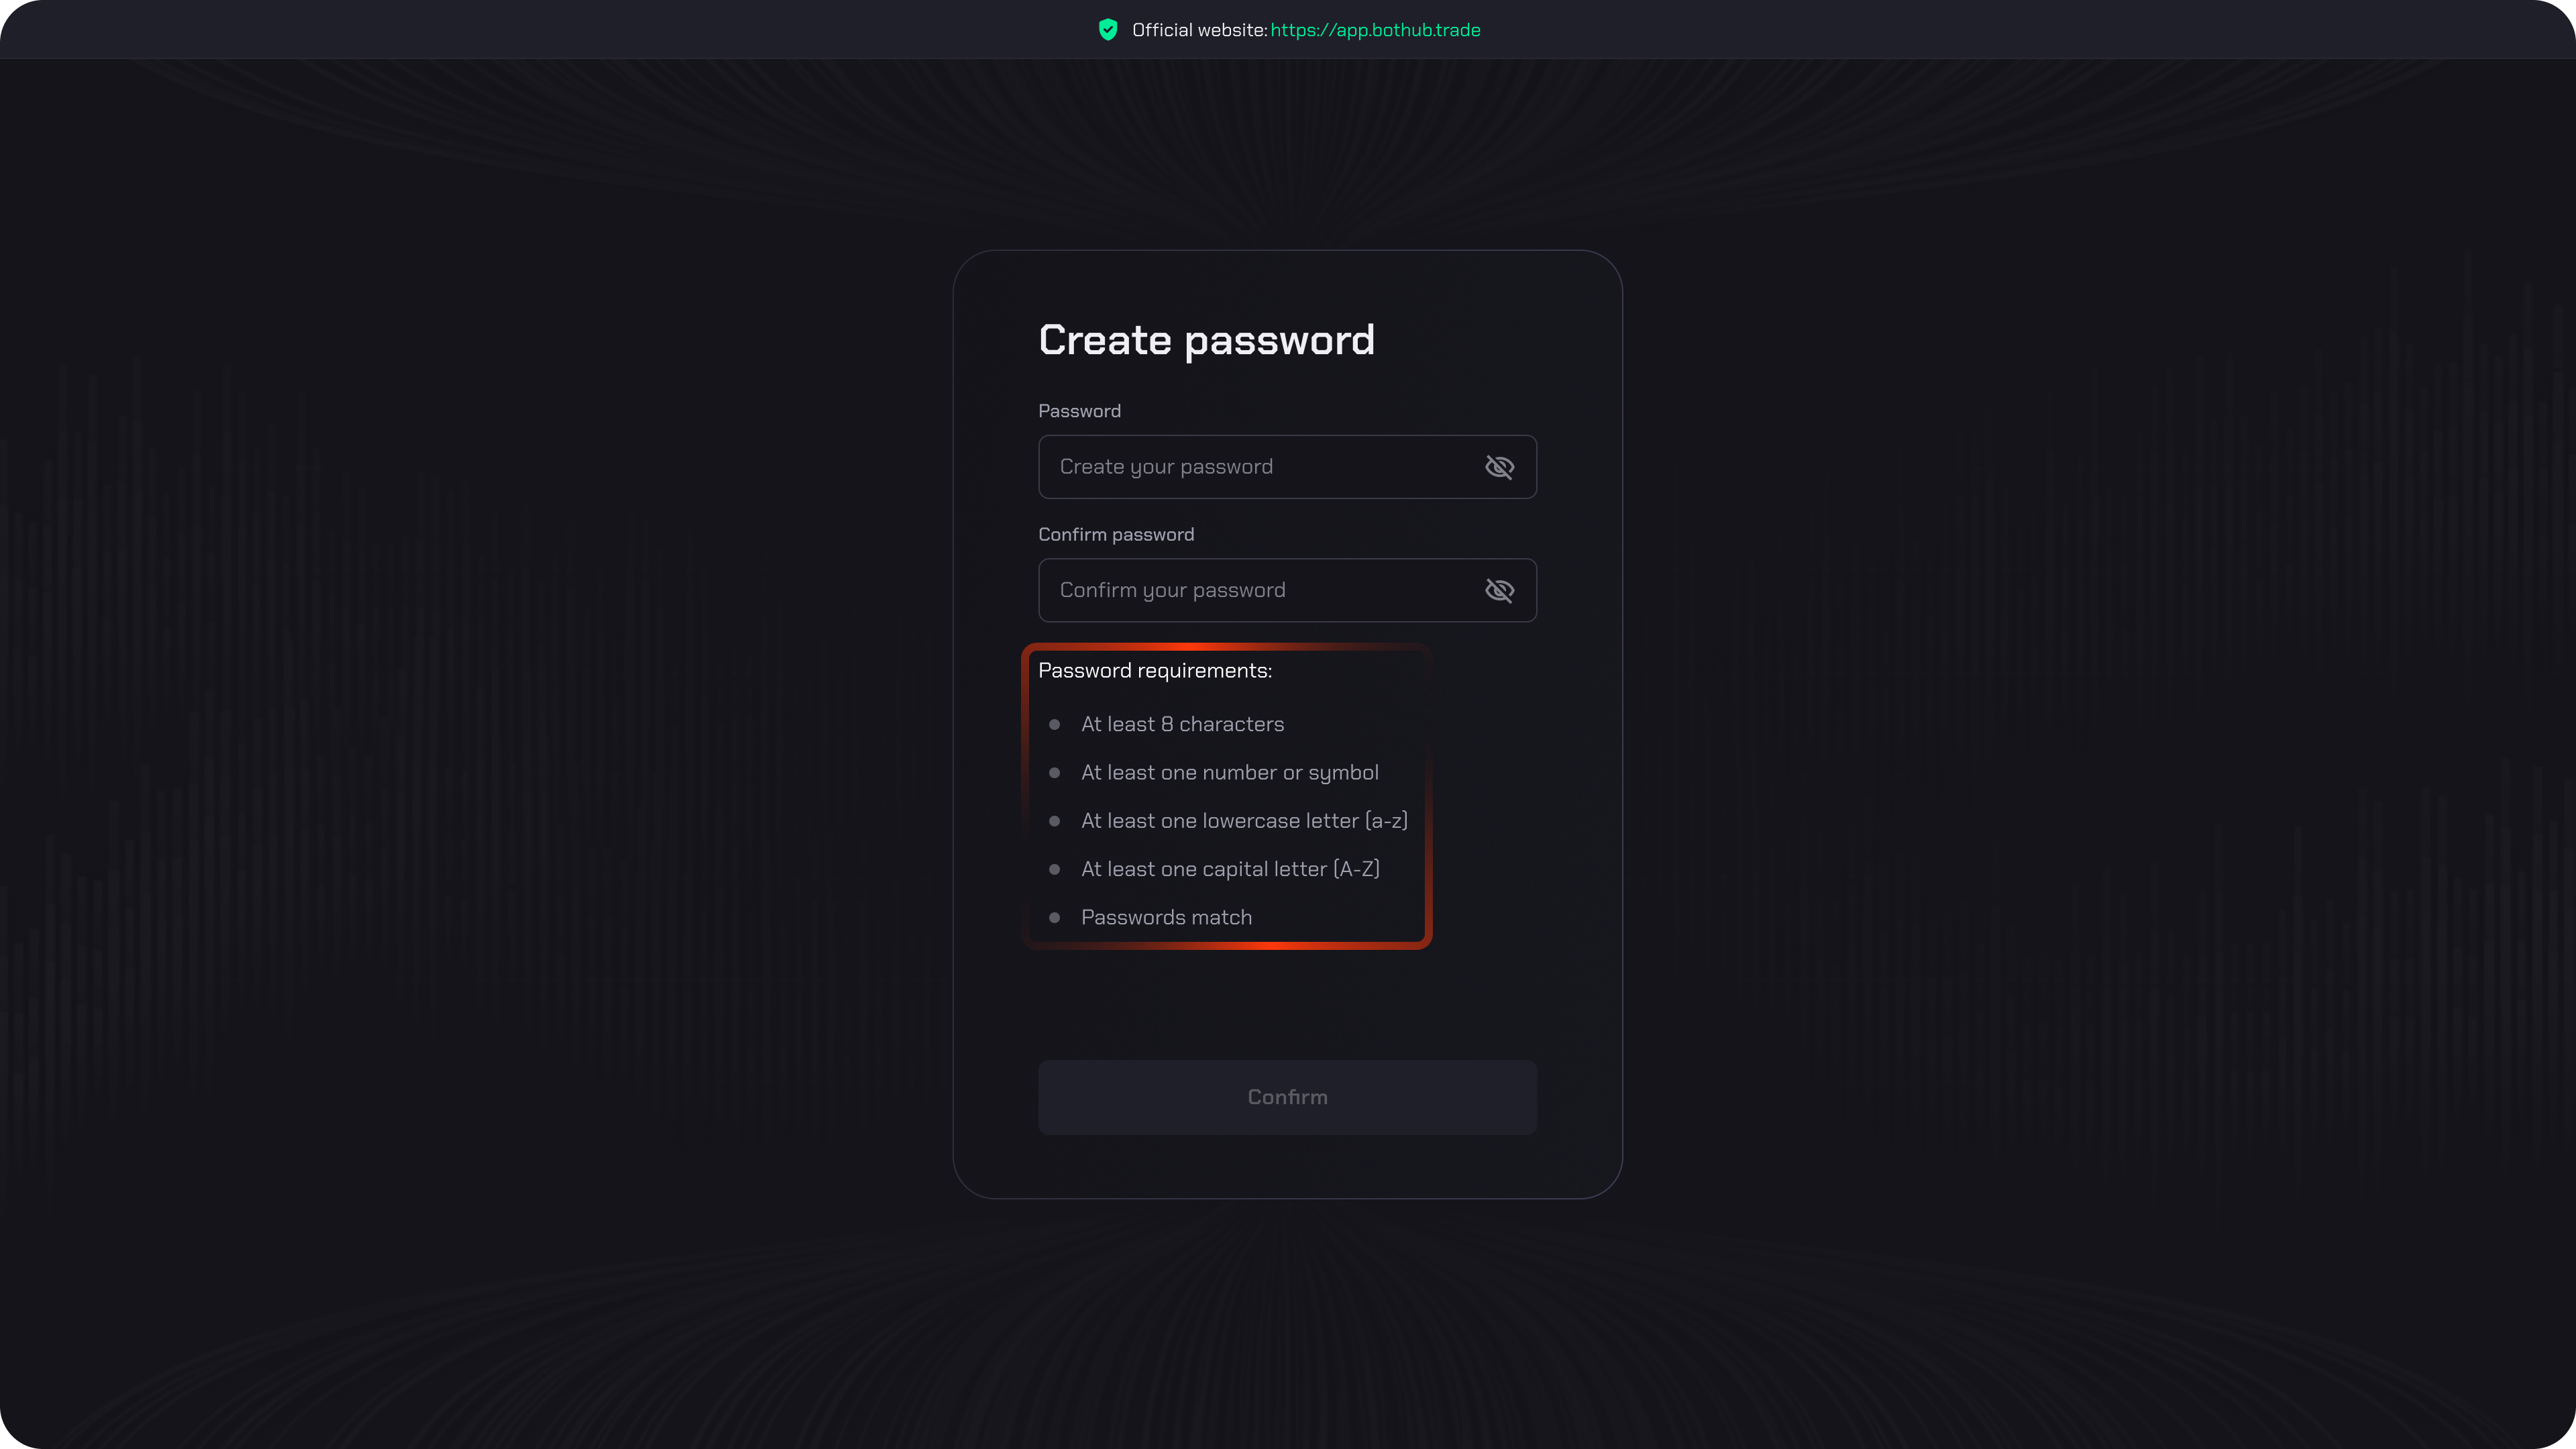Click the bullet dot beside the capital letter requirement
This screenshot has width=2576, height=1449.
click(1054, 869)
